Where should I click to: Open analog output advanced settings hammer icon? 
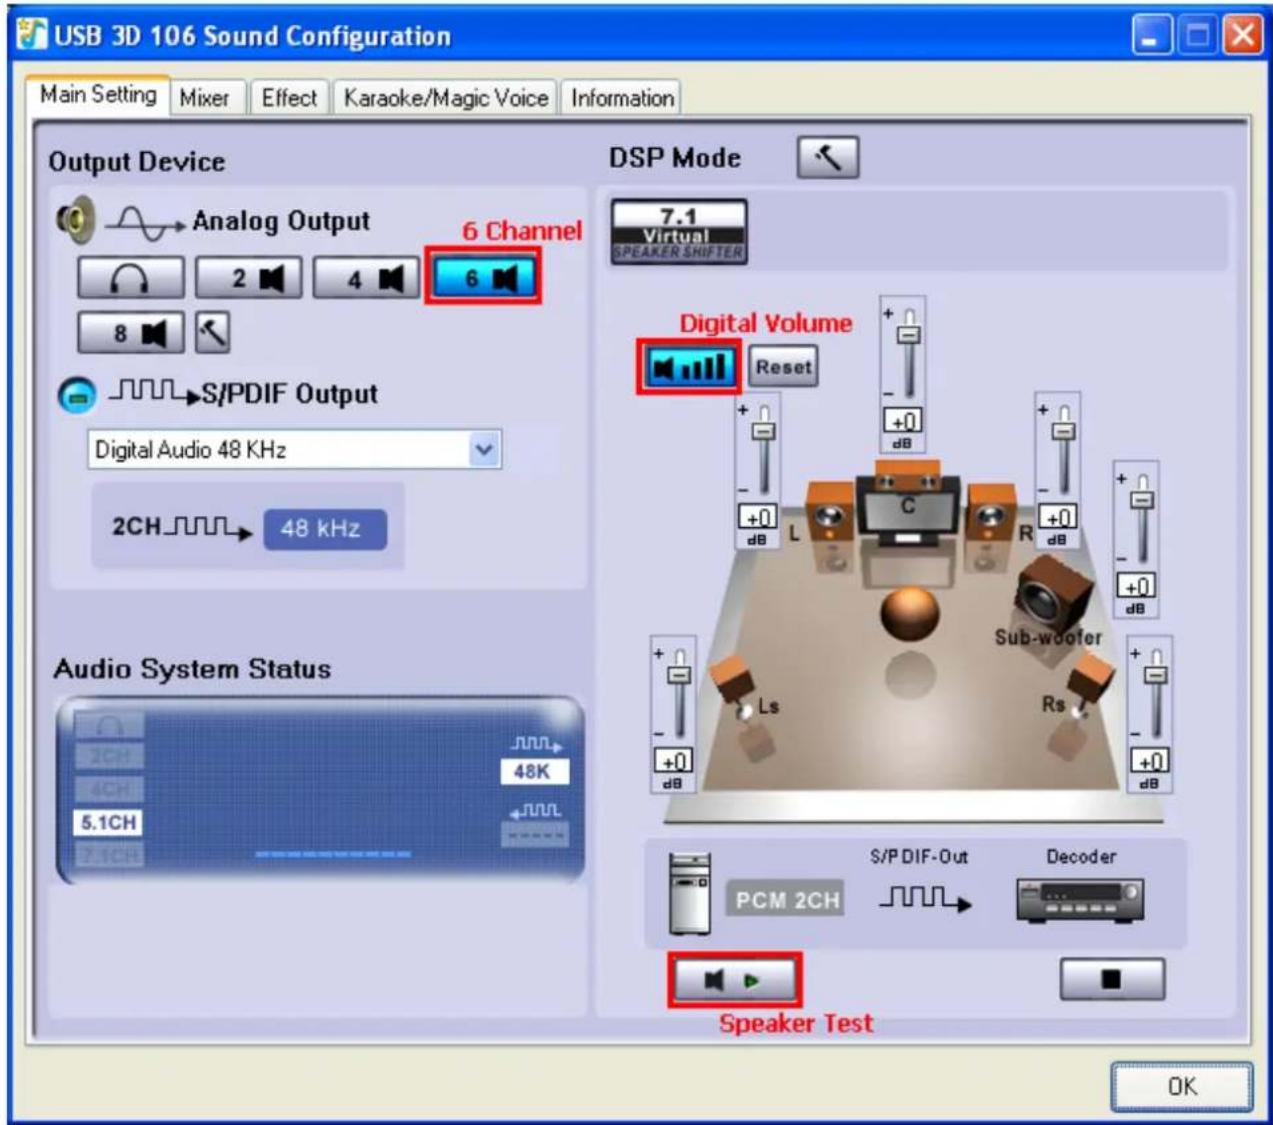tap(211, 333)
